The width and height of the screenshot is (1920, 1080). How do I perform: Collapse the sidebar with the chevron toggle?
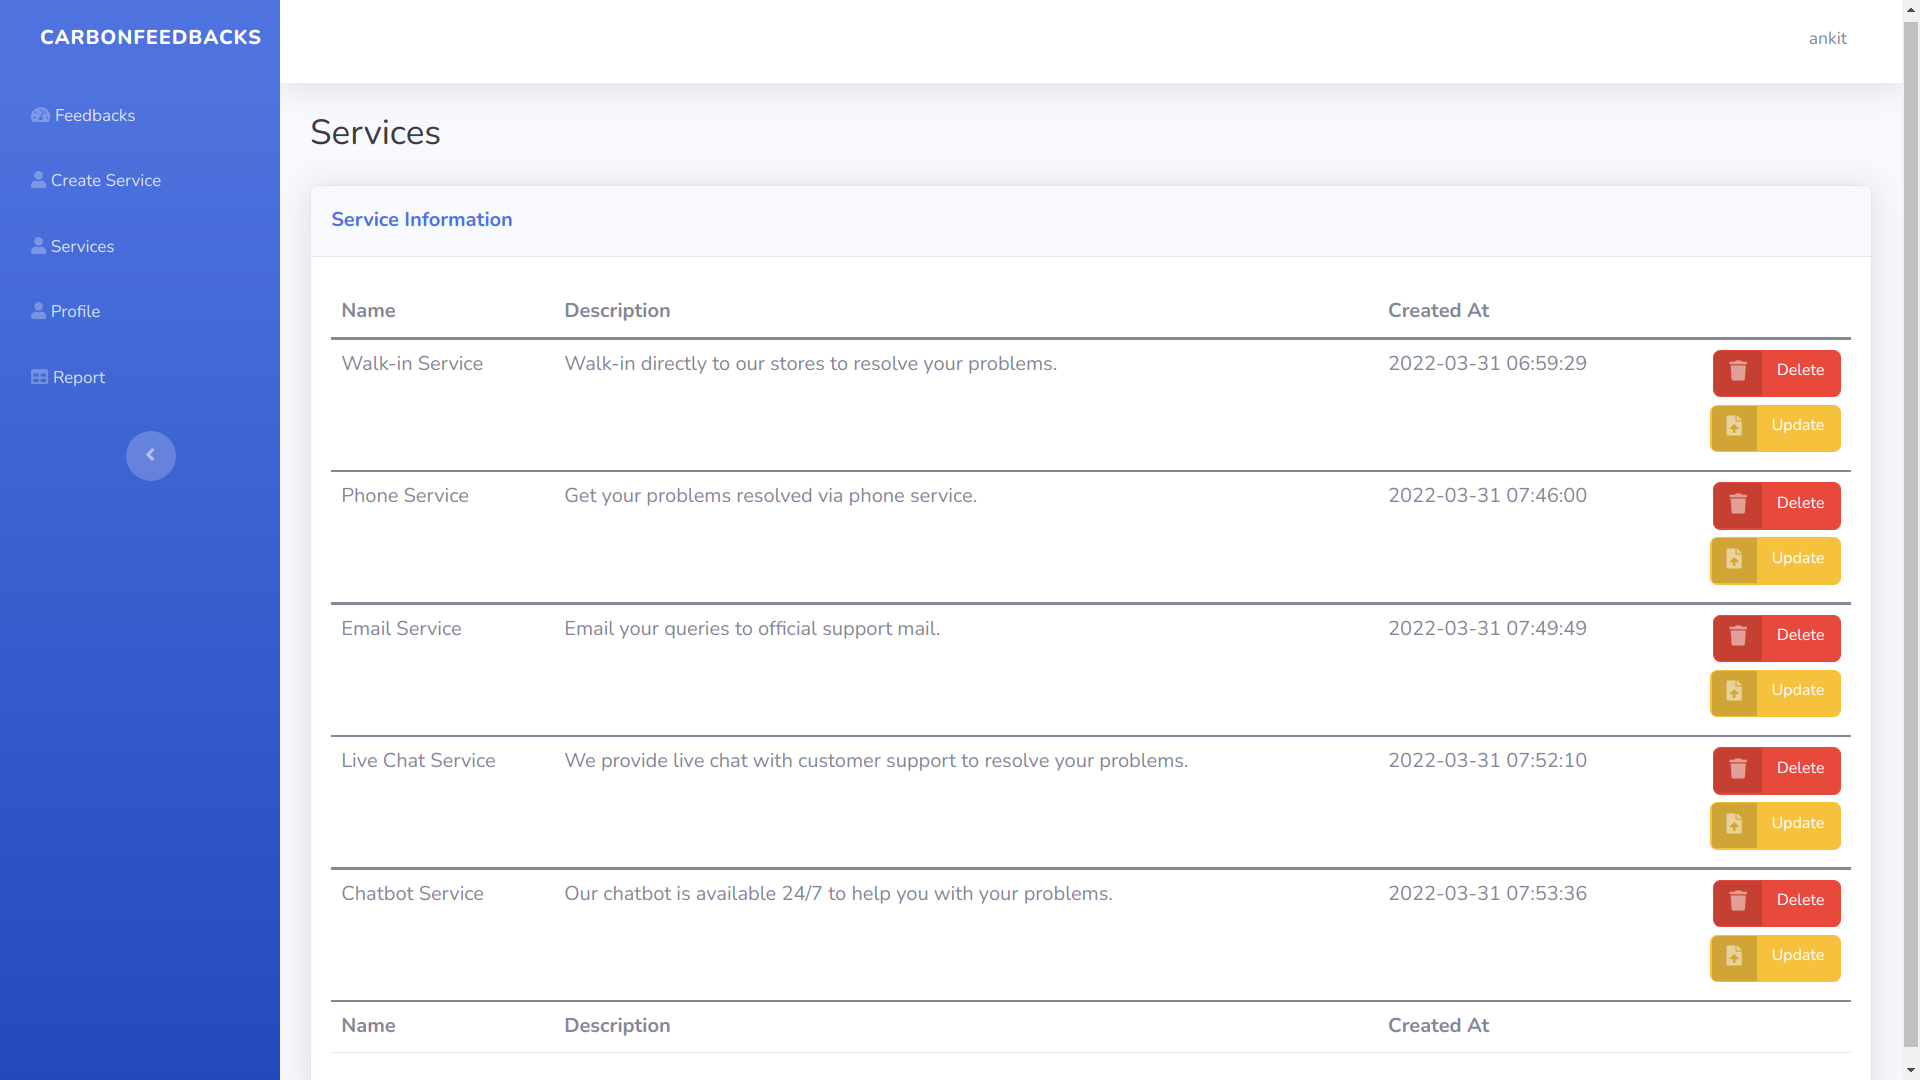(x=151, y=455)
